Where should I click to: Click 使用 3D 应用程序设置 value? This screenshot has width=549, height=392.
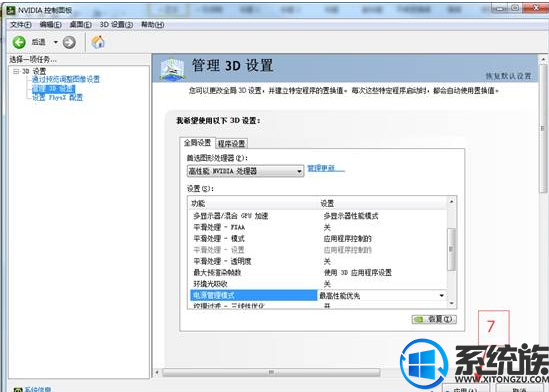pyautogui.click(x=357, y=272)
